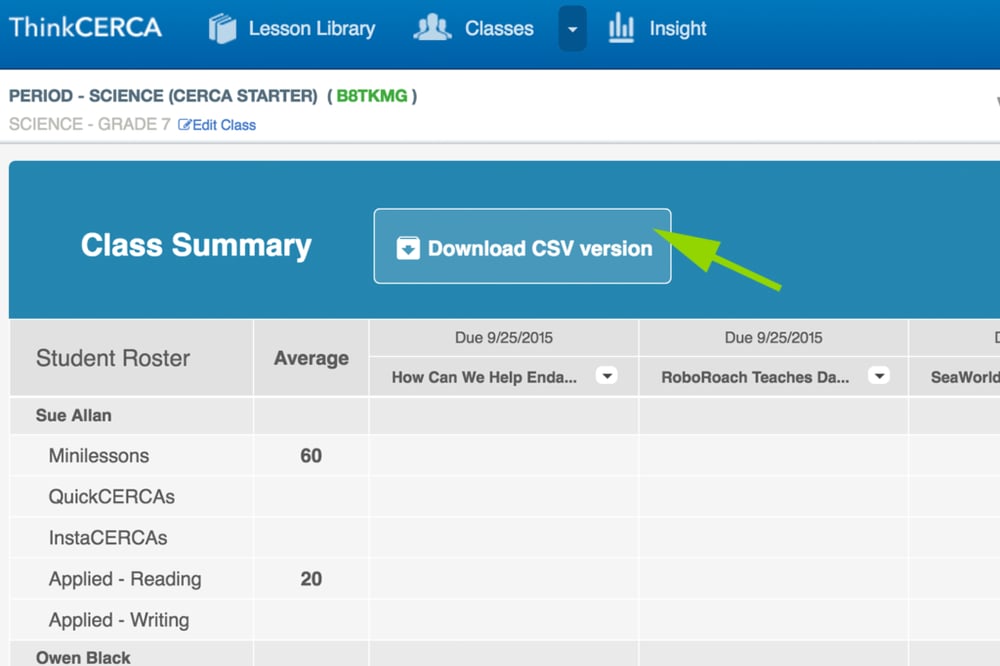Open the Insight menu item
The height and width of the screenshot is (666, 1000).
click(x=677, y=29)
